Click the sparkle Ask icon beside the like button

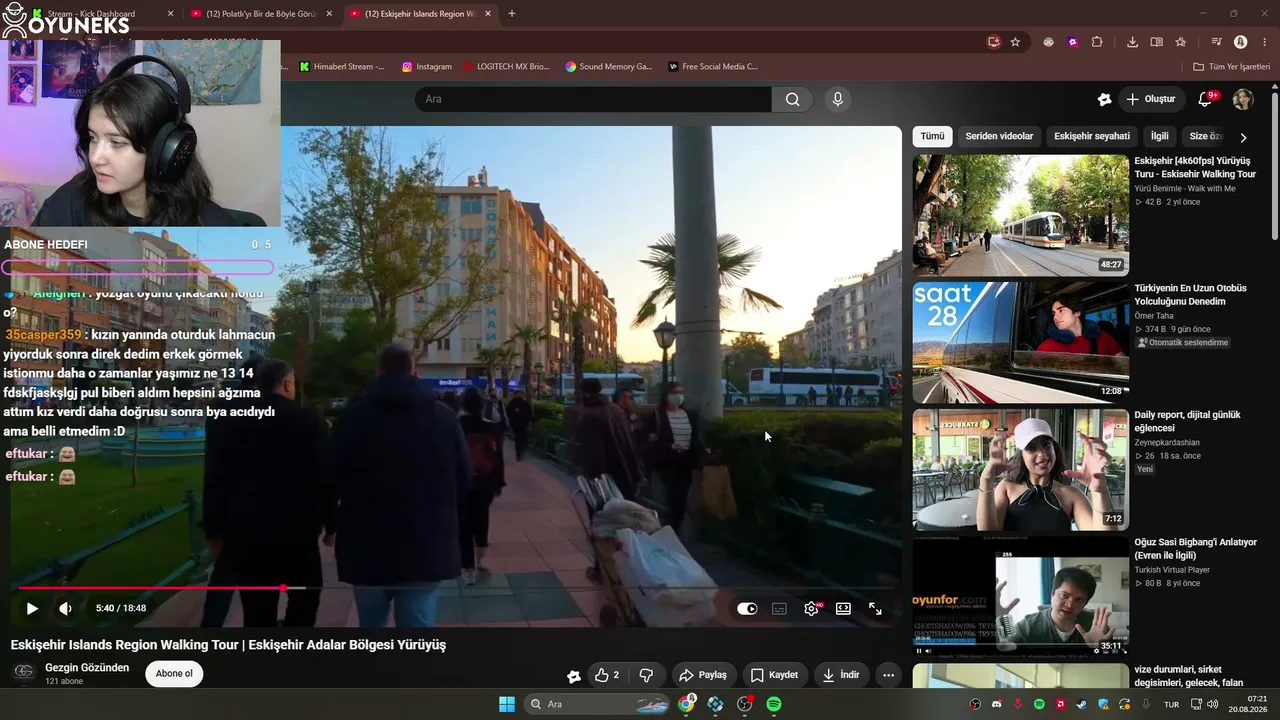[x=573, y=676]
